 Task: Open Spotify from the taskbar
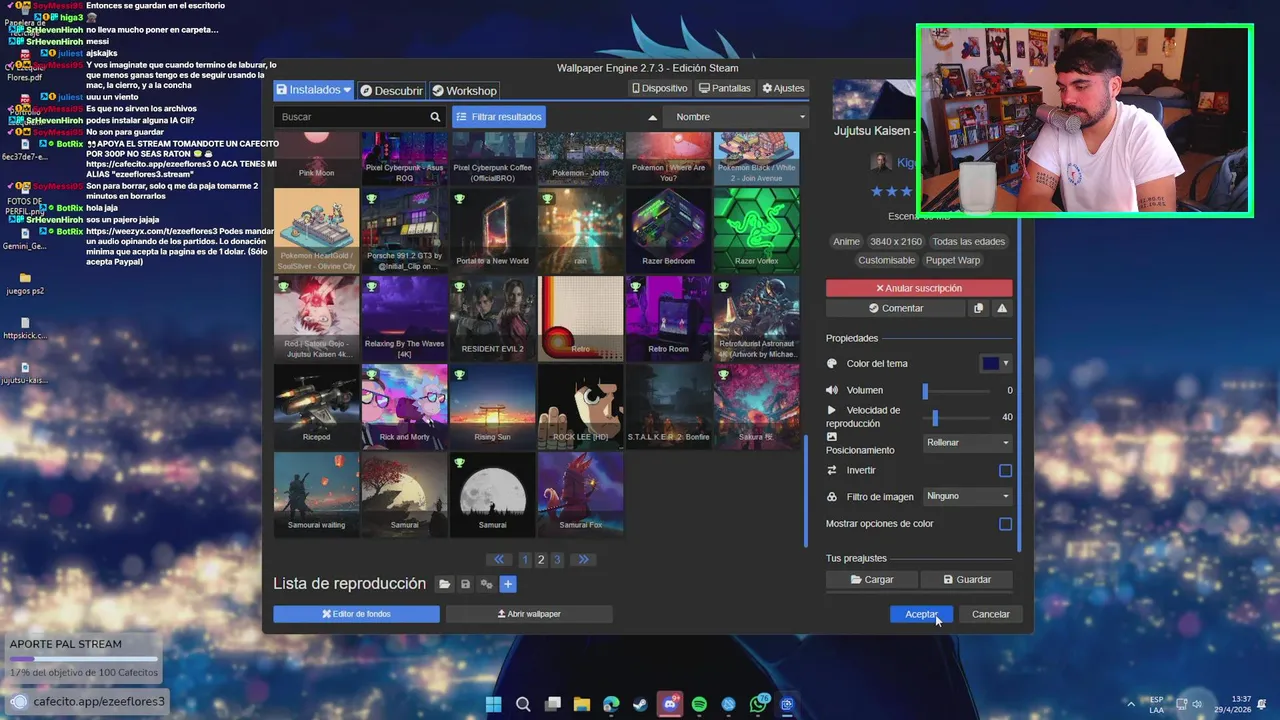tap(699, 704)
